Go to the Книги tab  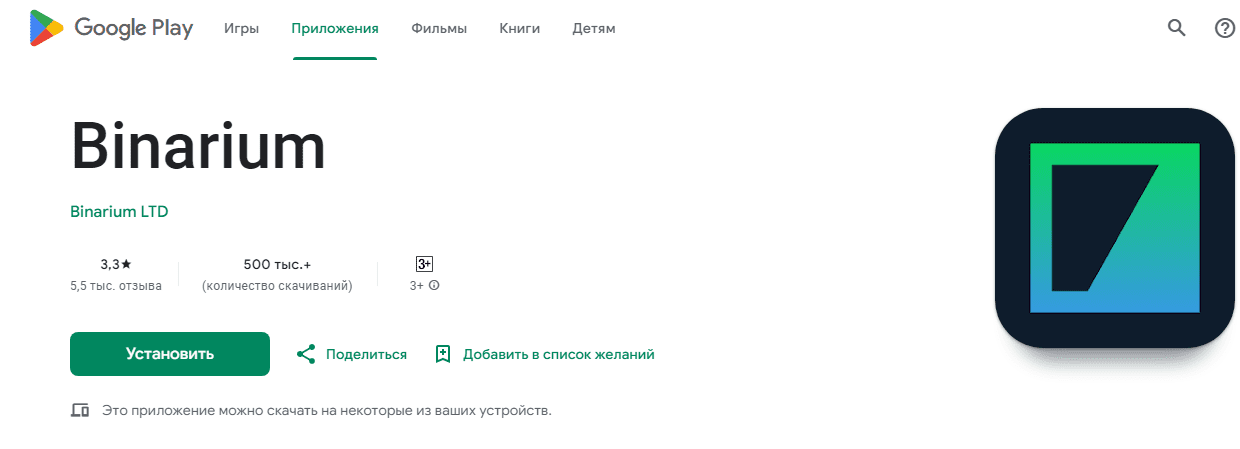point(520,28)
